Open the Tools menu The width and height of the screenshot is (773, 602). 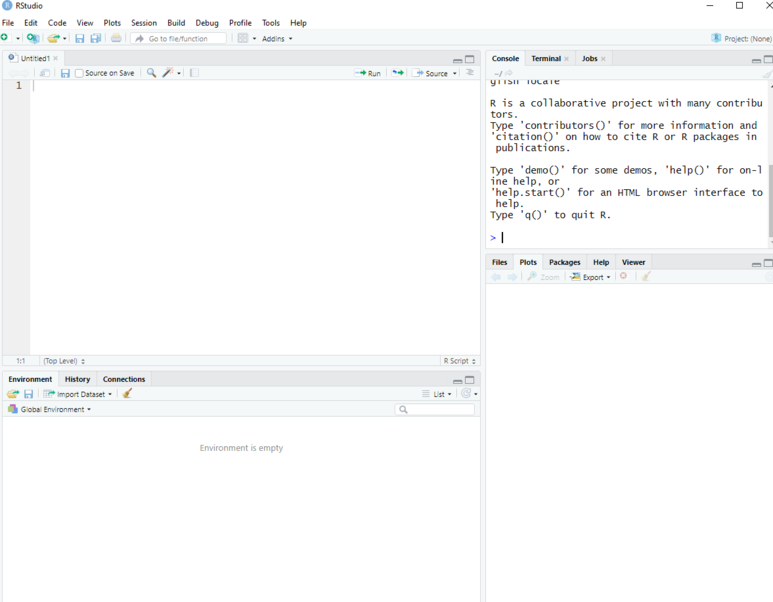271,23
